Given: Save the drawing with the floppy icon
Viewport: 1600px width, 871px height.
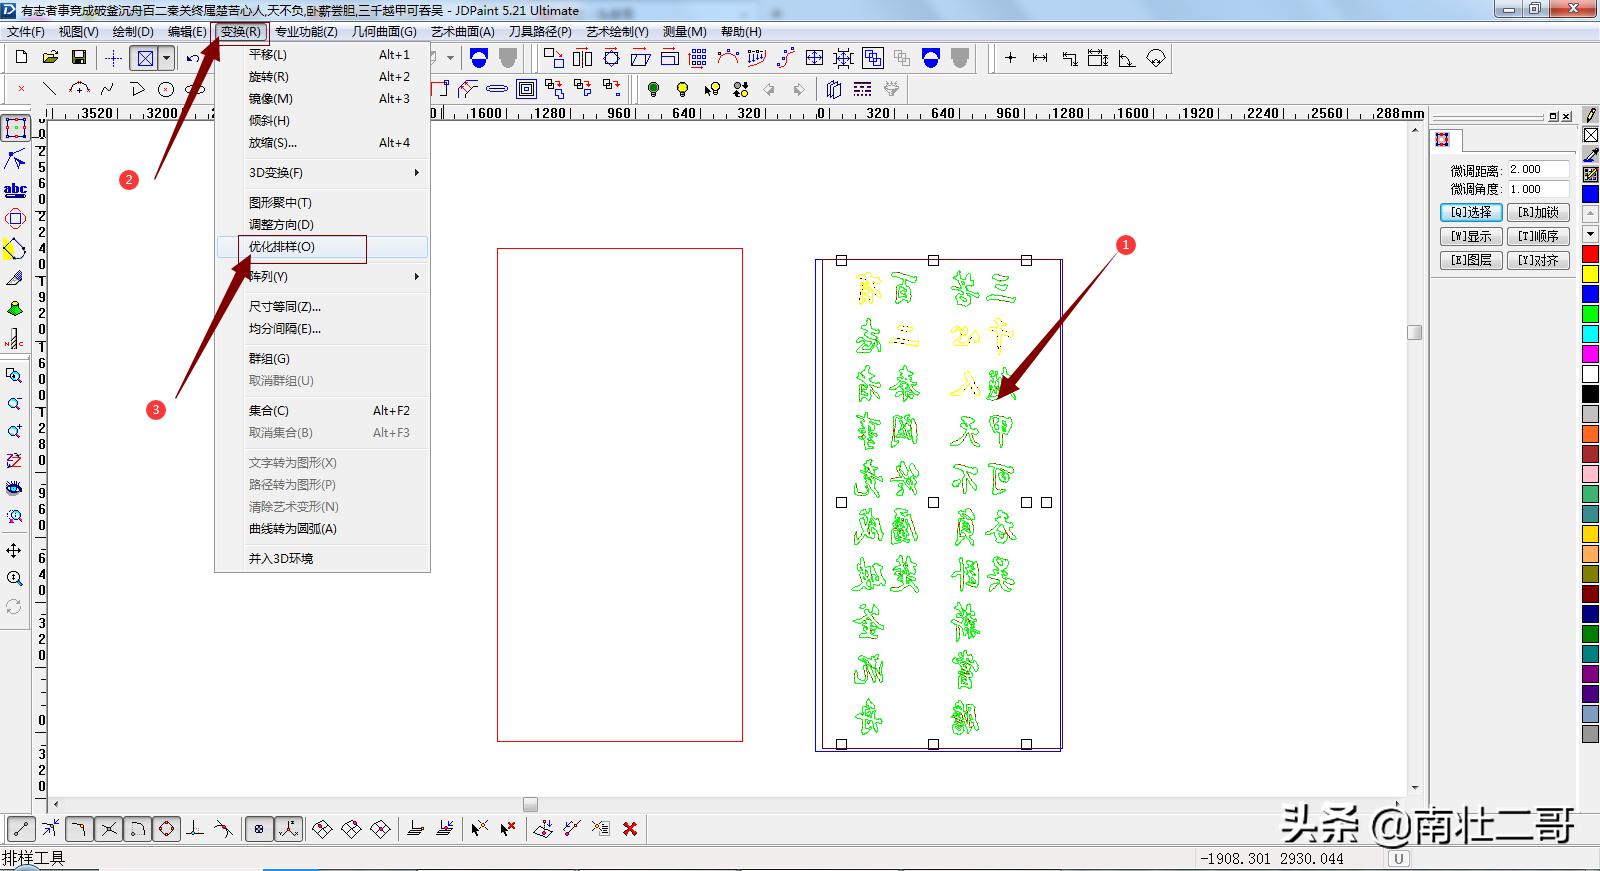Looking at the screenshot, I should pyautogui.click(x=78, y=58).
